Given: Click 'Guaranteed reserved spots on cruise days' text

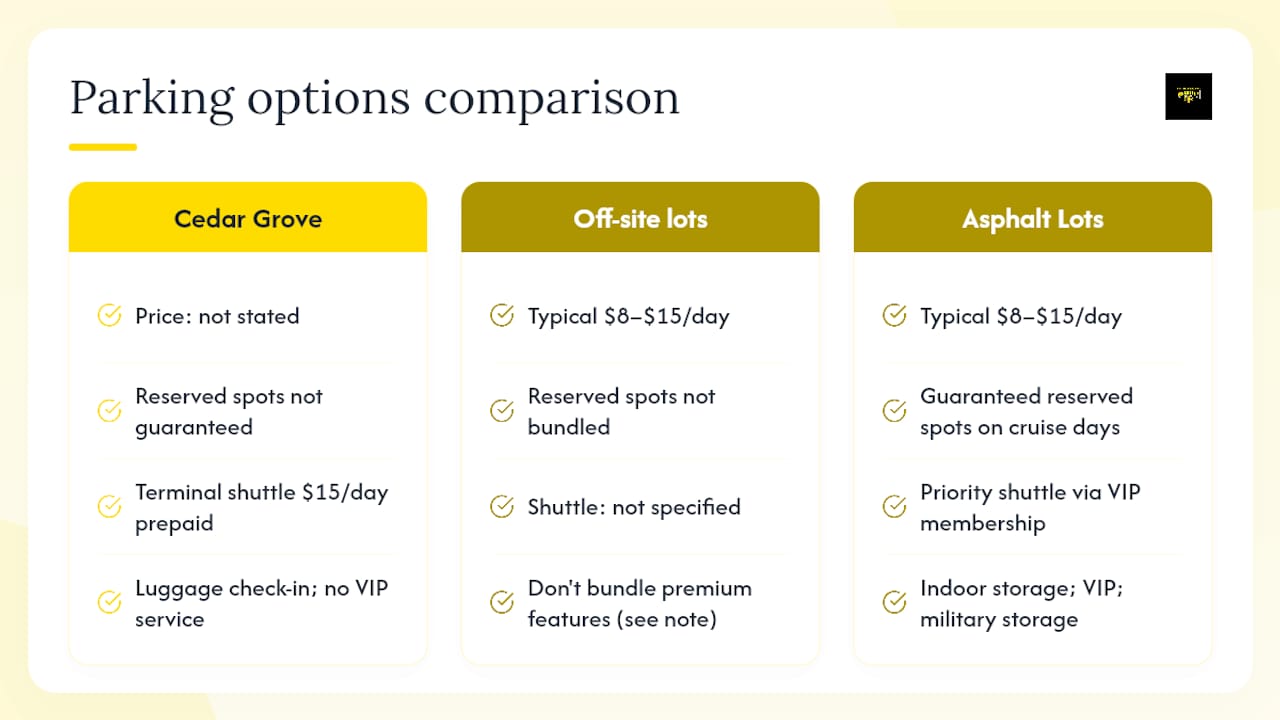Looking at the screenshot, I should [1026, 411].
